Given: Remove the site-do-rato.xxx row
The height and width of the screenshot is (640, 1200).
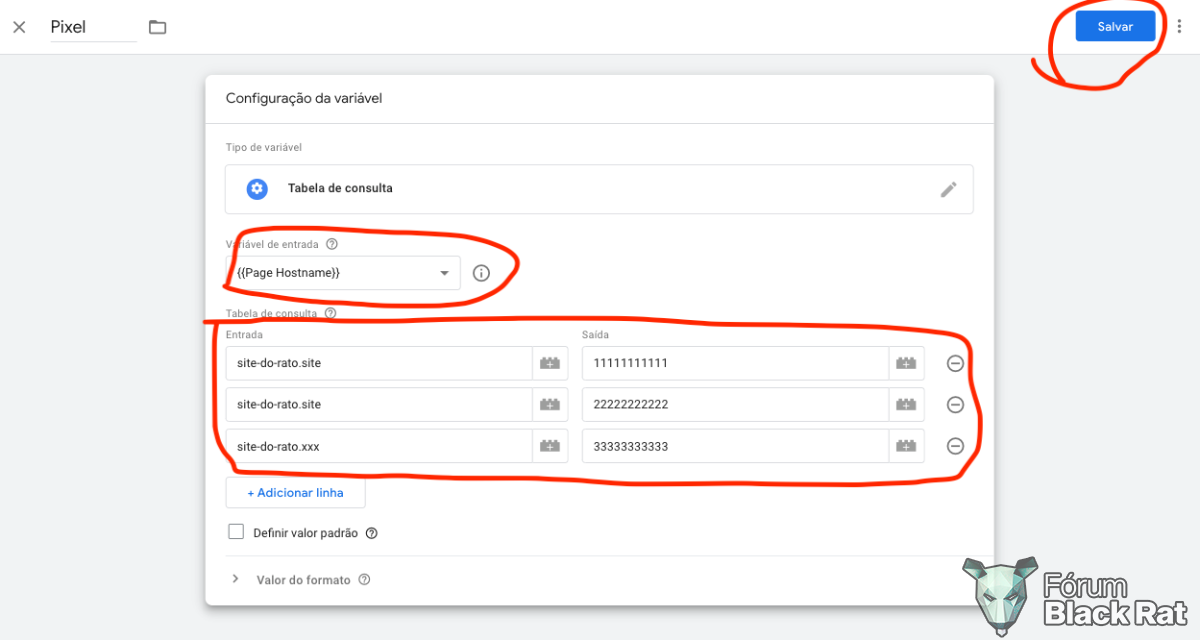Looking at the screenshot, I should pyautogui.click(x=955, y=446).
